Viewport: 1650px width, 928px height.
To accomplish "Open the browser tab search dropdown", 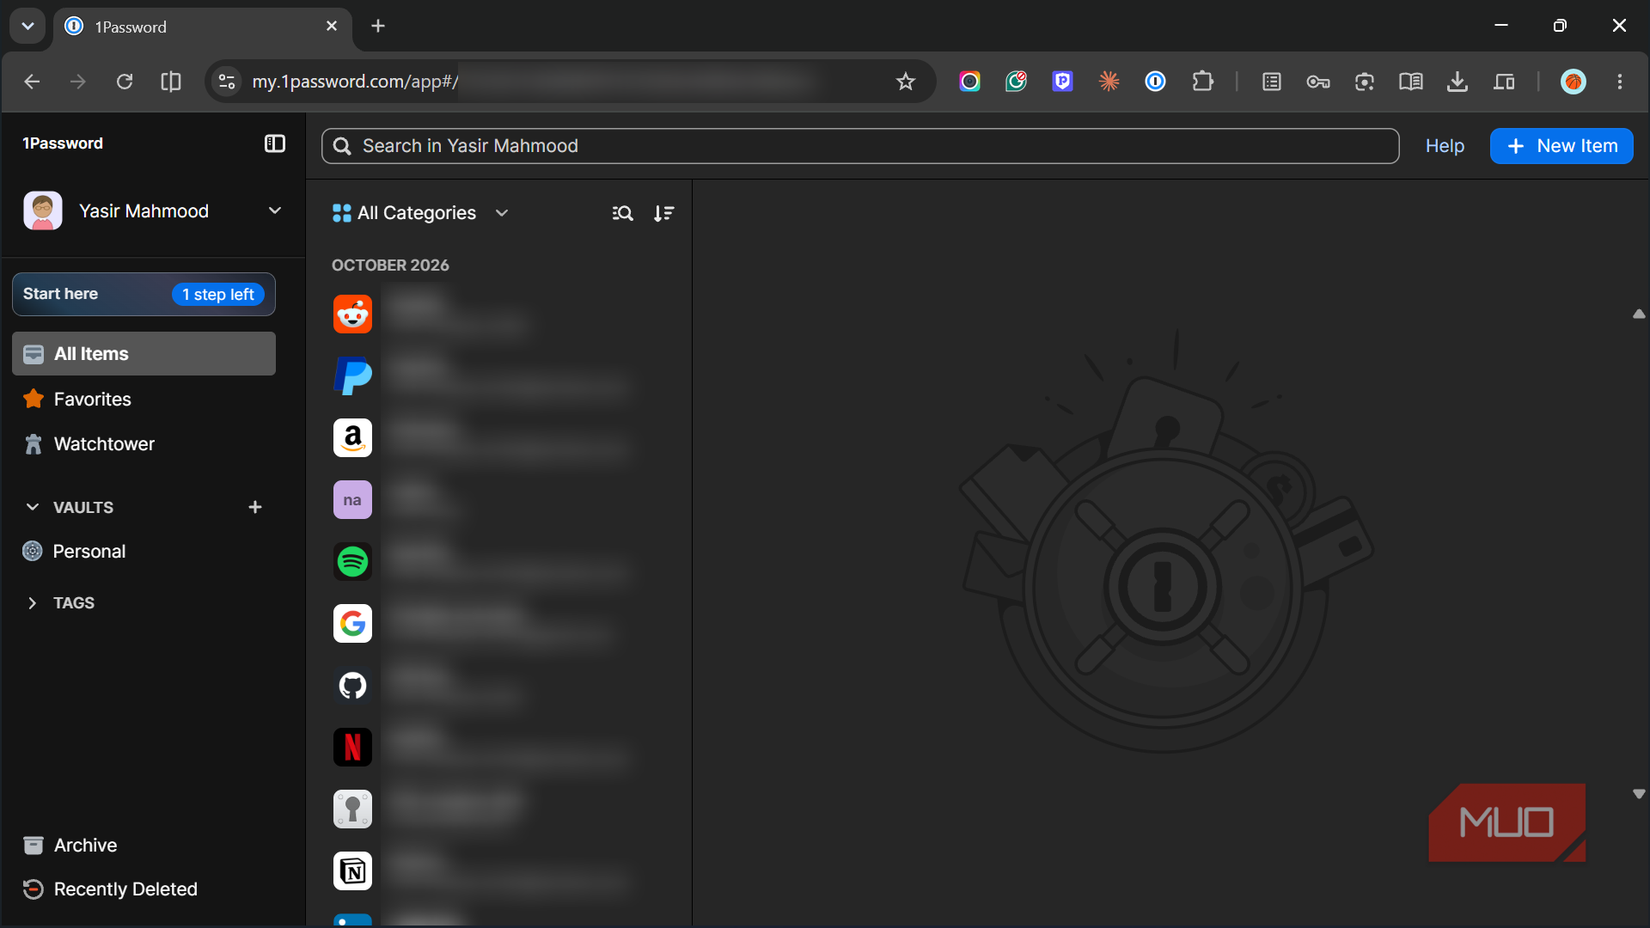I will pyautogui.click(x=28, y=26).
